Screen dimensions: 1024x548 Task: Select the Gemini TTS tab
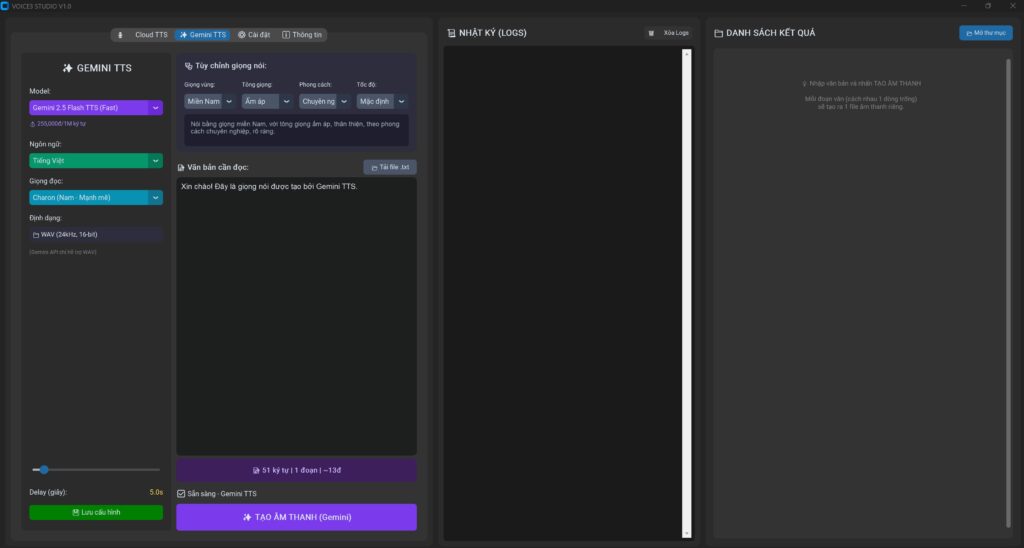click(202, 35)
